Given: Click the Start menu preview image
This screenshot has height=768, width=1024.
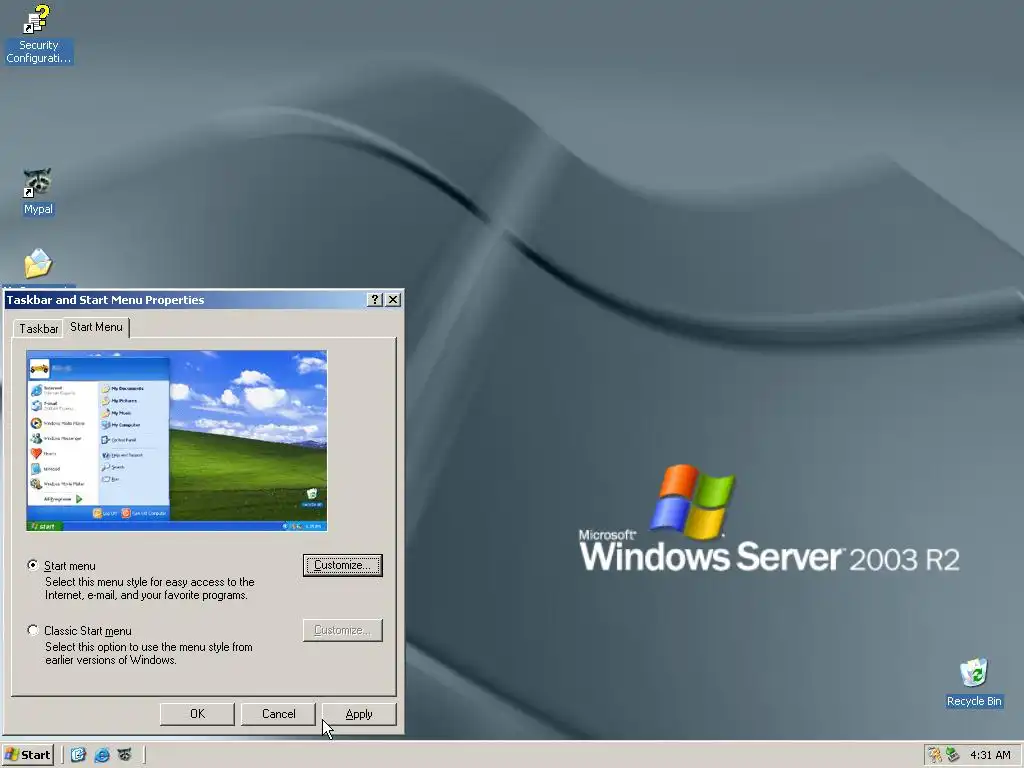Looking at the screenshot, I should pyautogui.click(x=176, y=441).
